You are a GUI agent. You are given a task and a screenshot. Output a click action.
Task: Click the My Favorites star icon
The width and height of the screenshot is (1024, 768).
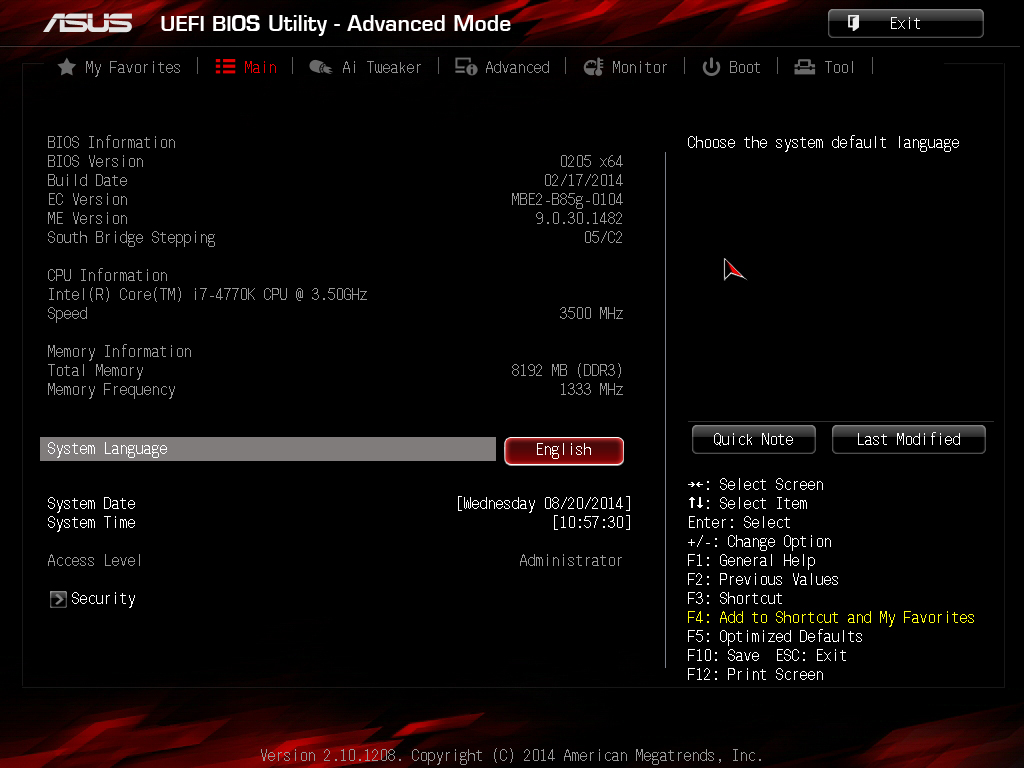pos(67,67)
